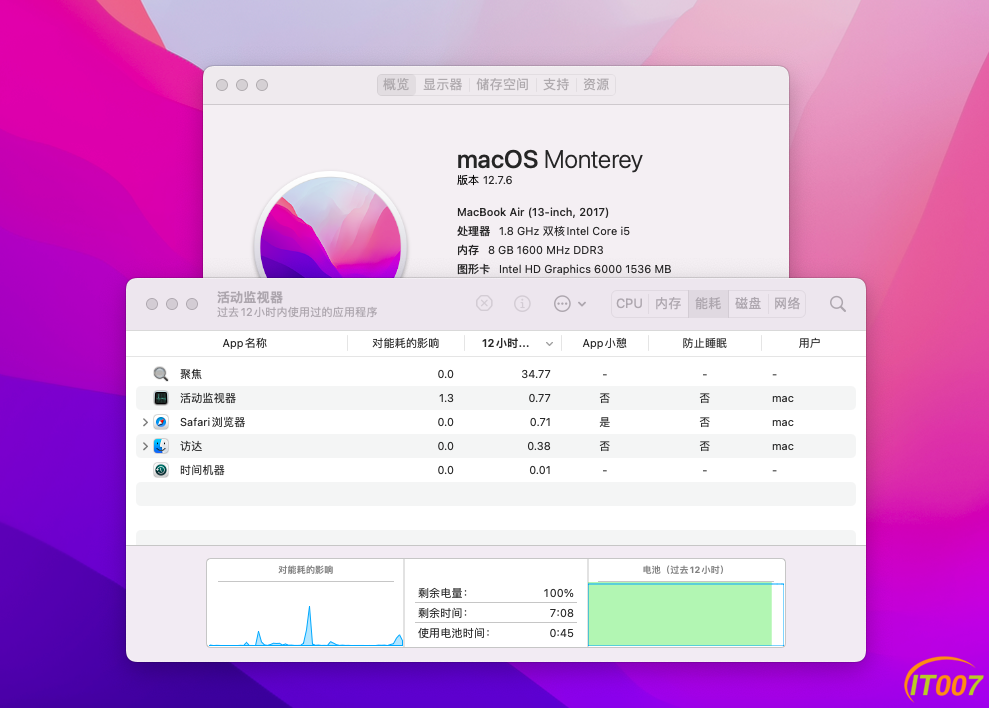Click the 时间机器 Time Machine icon
Screen dimensions: 989x708
coord(161,470)
